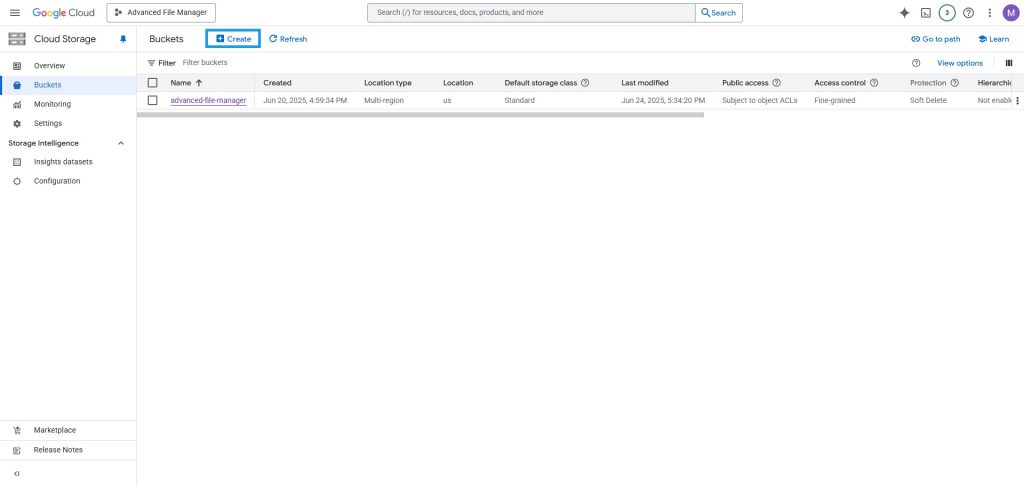Activate Cloud Shell terminal icon
Screen dimensions: 1024x486
pyautogui.click(x=926, y=13)
